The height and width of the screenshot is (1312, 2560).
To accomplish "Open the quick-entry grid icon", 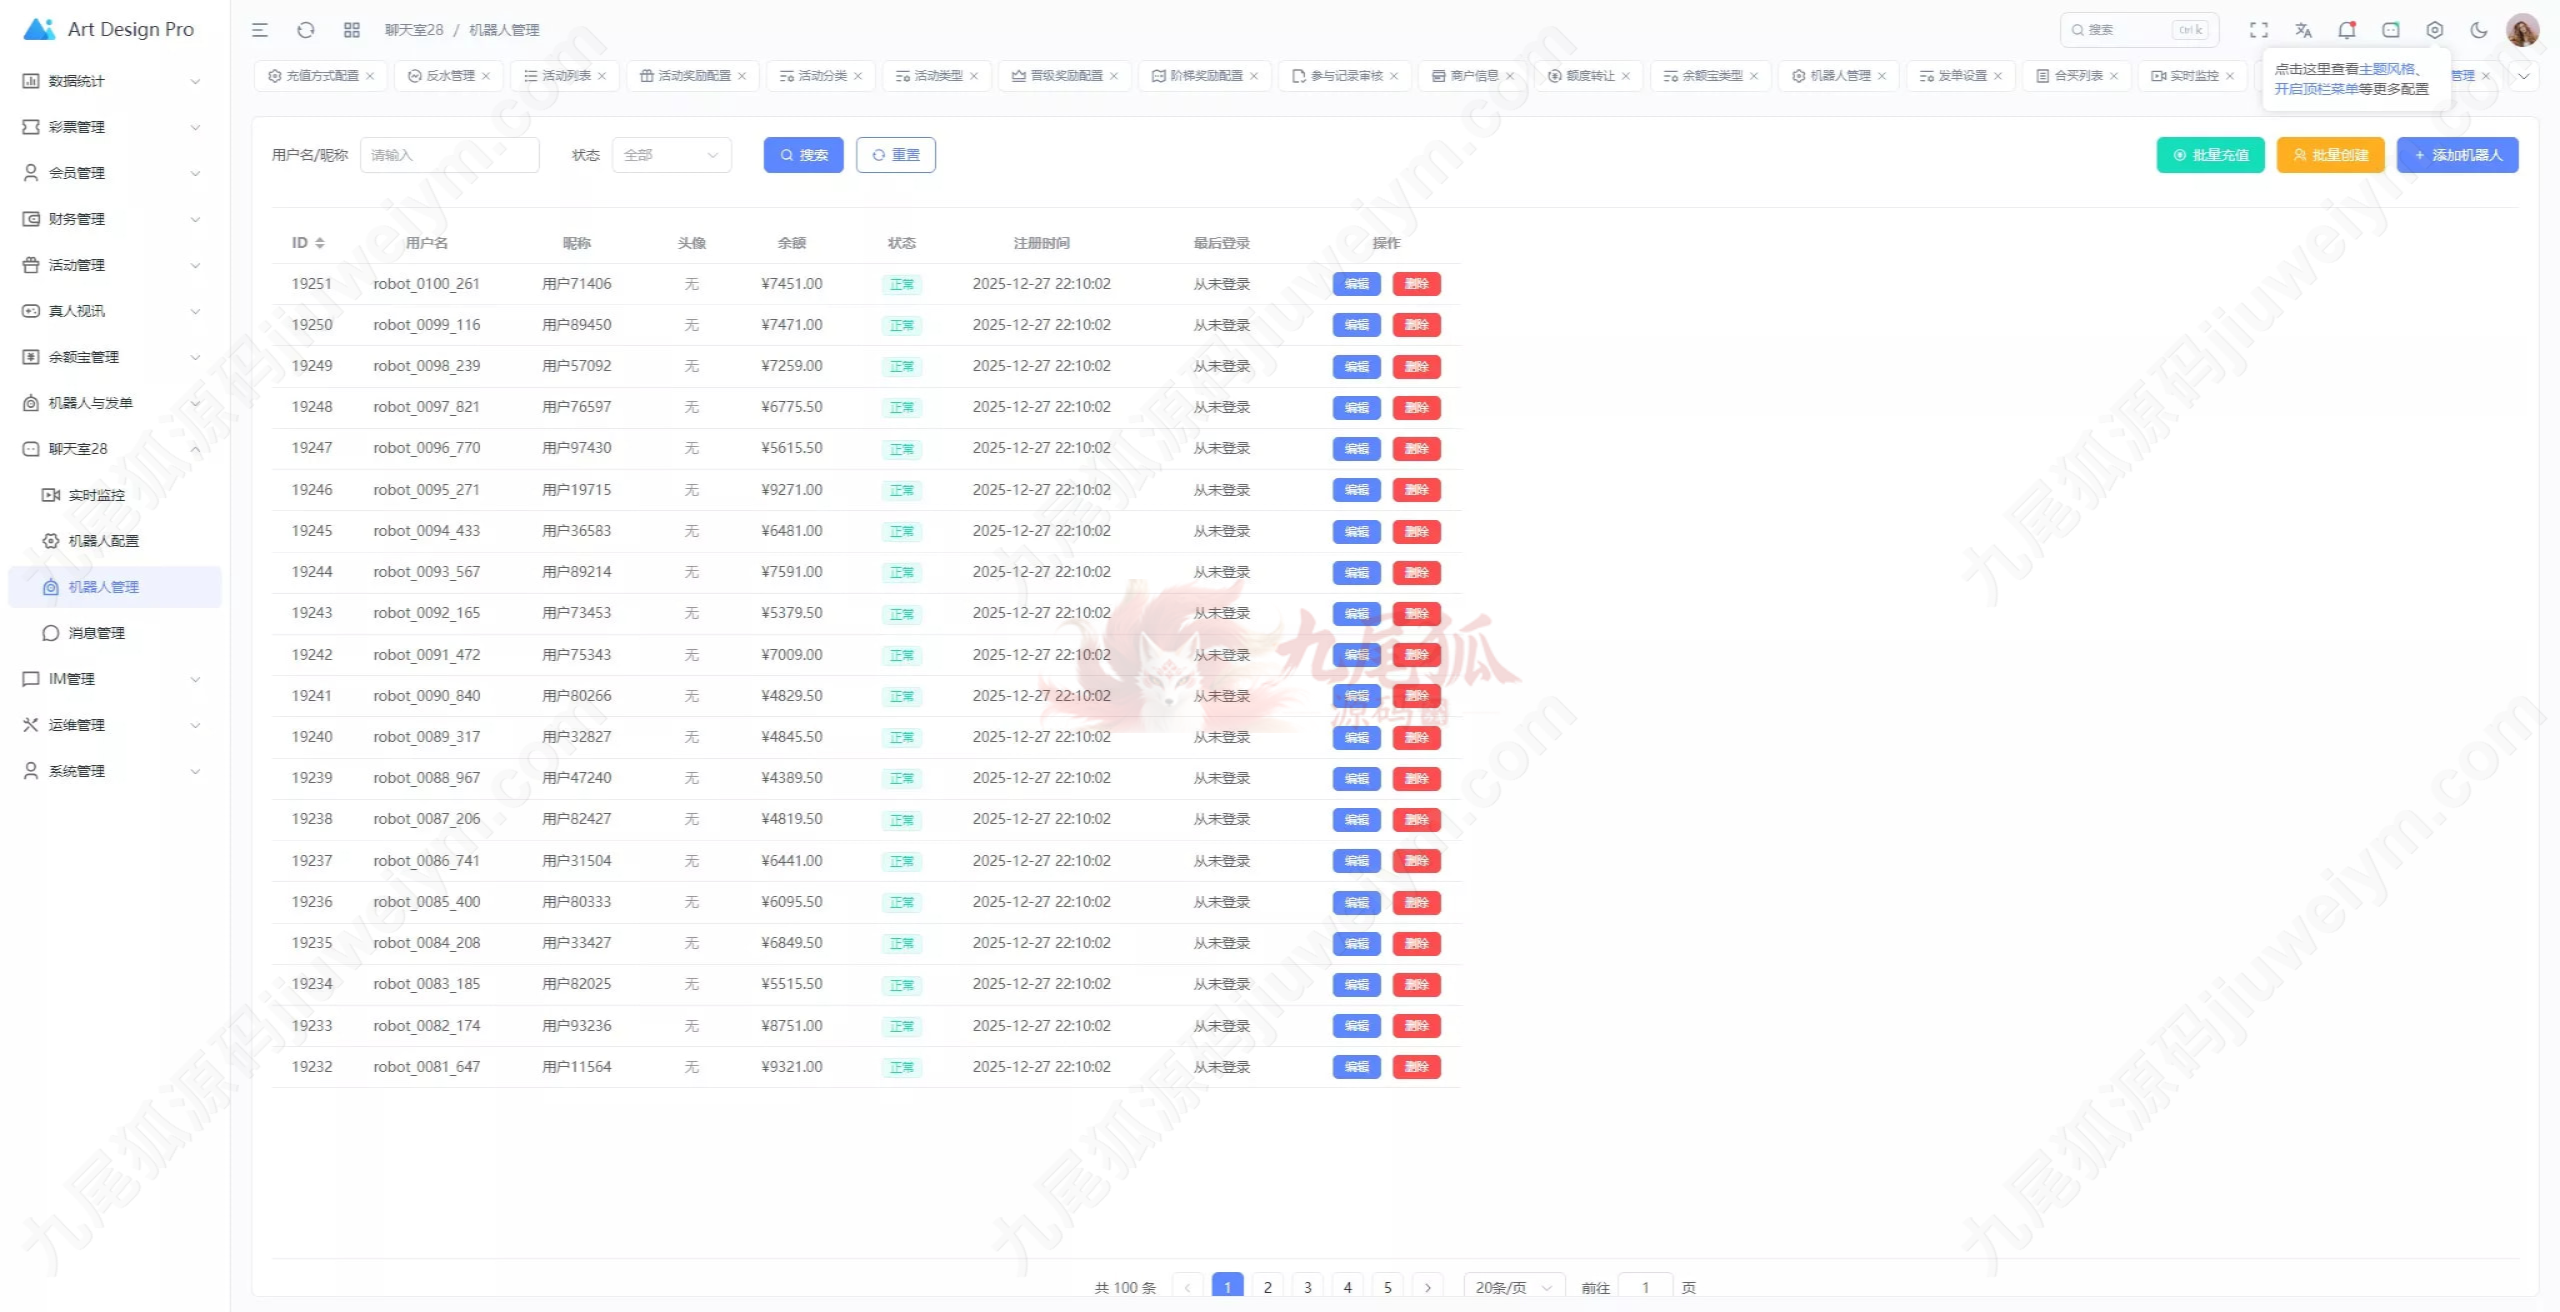I will [x=351, y=30].
